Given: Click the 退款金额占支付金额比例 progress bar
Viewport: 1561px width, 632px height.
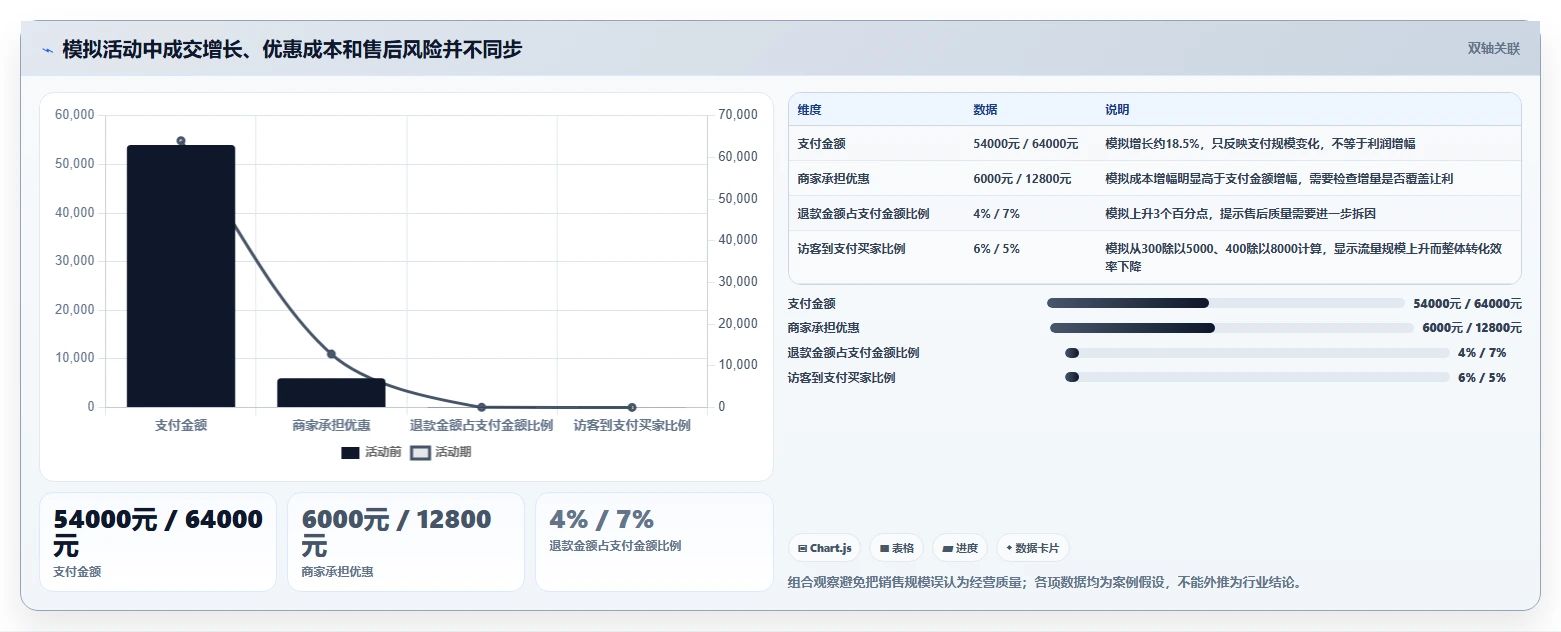Looking at the screenshot, I should [x=1257, y=353].
